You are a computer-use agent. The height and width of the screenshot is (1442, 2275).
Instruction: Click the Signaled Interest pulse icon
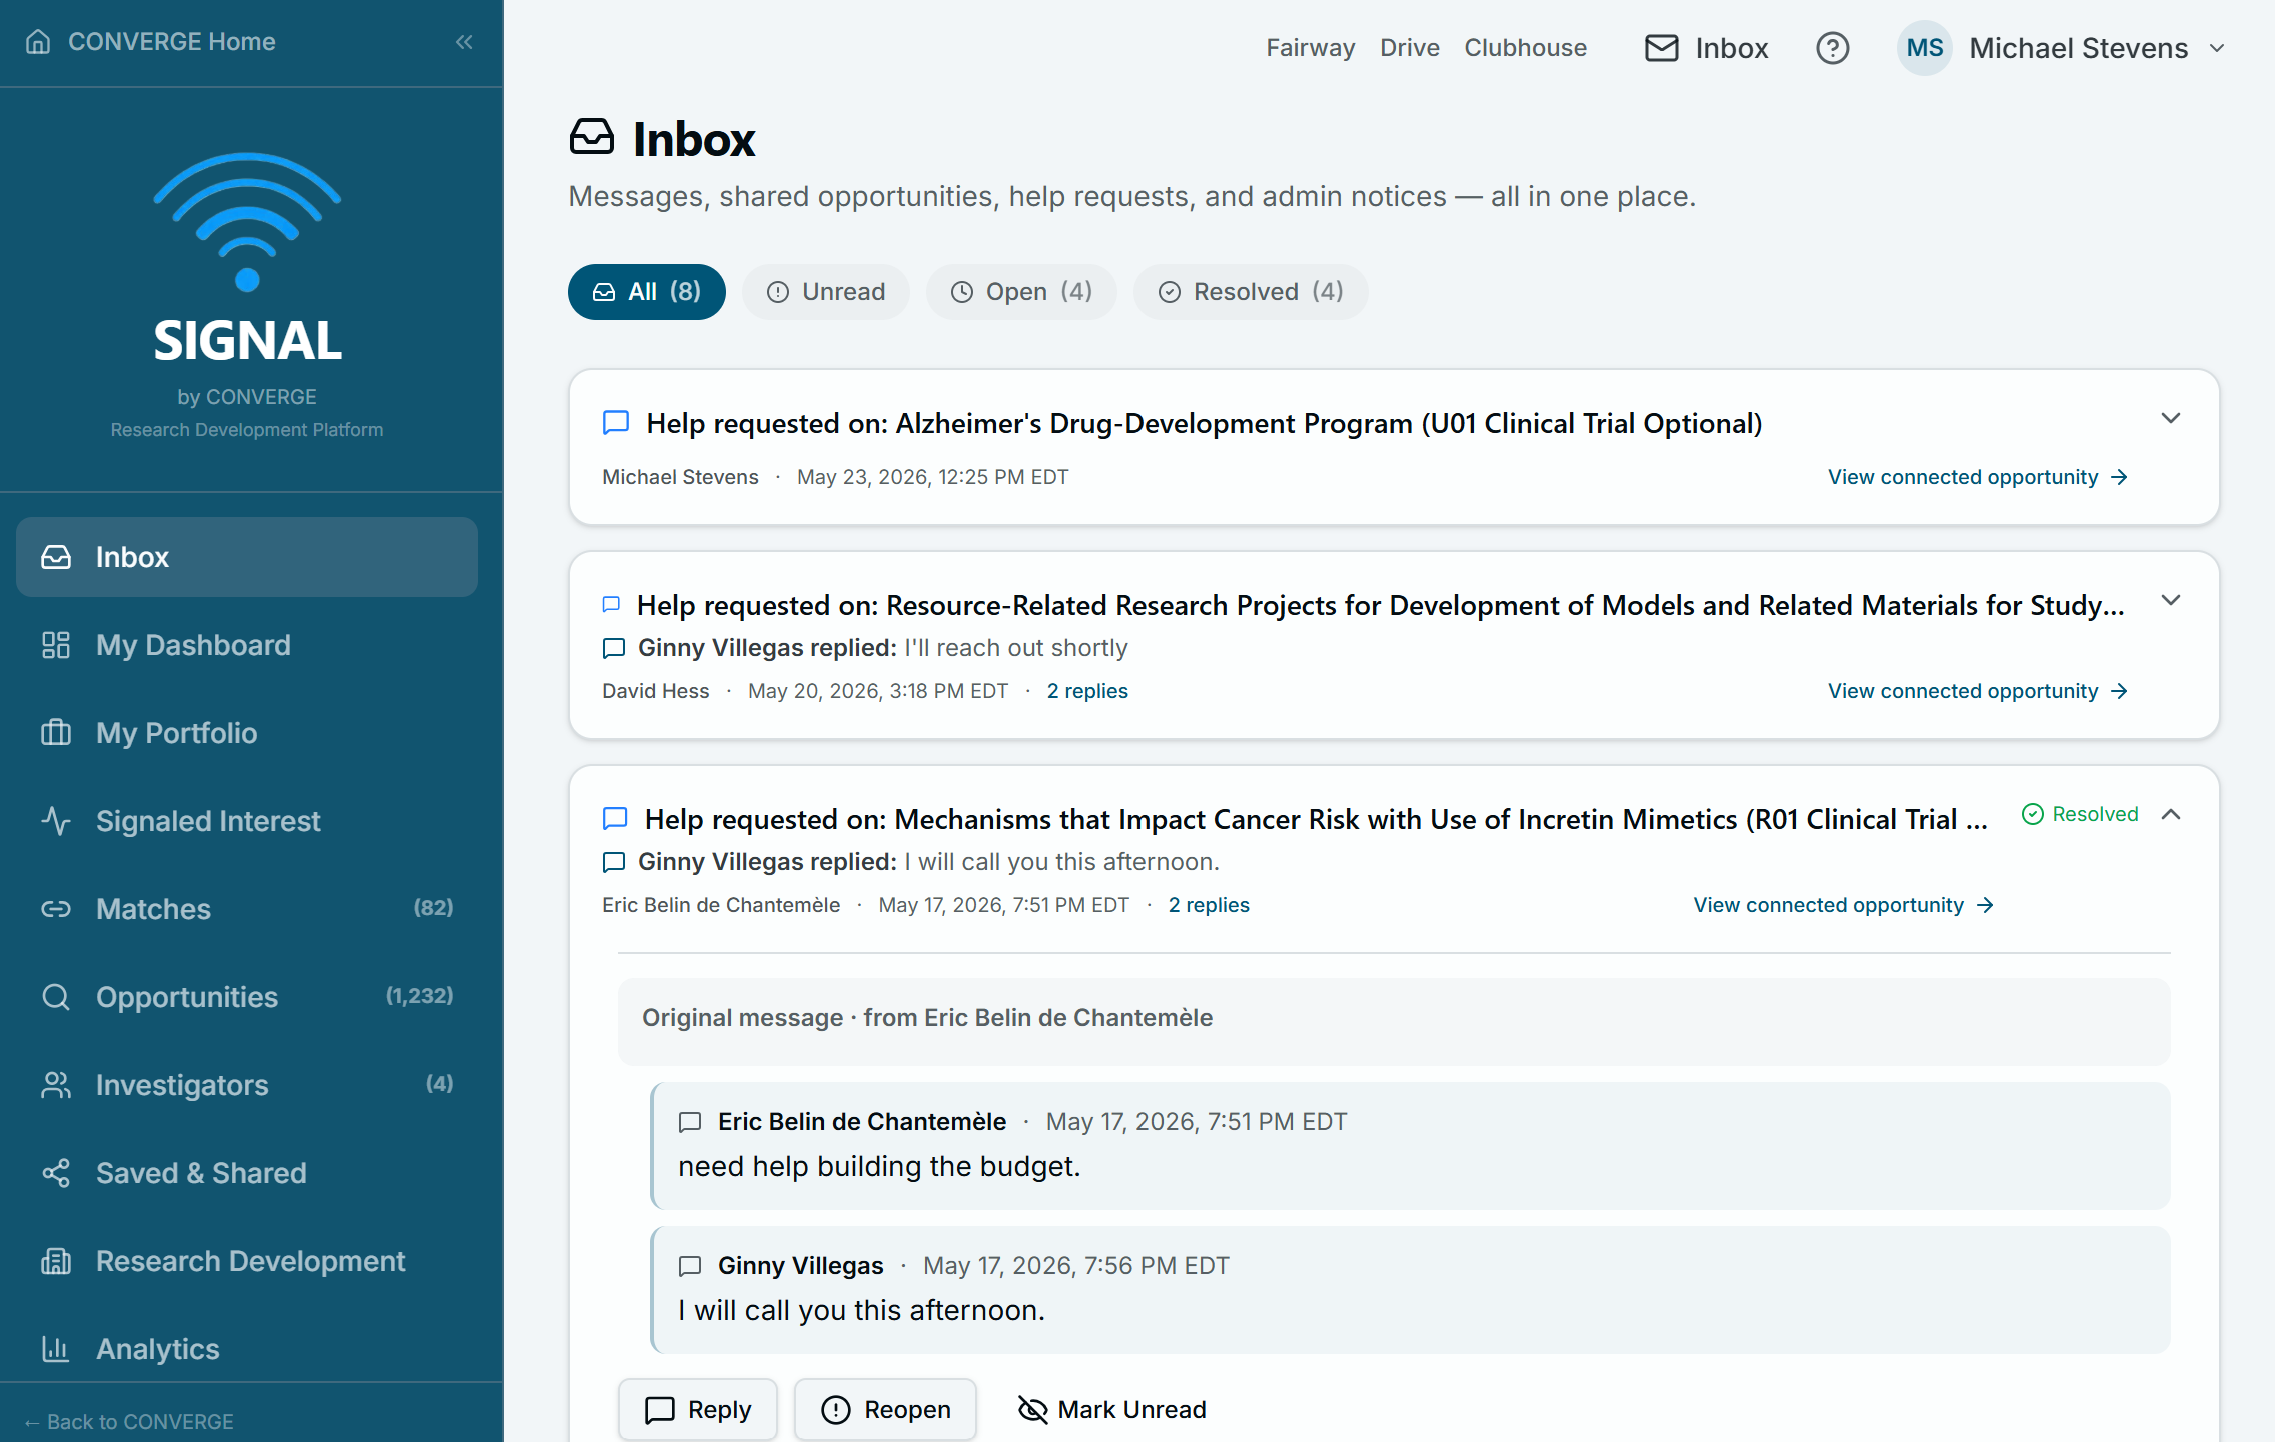pos(56,821)
